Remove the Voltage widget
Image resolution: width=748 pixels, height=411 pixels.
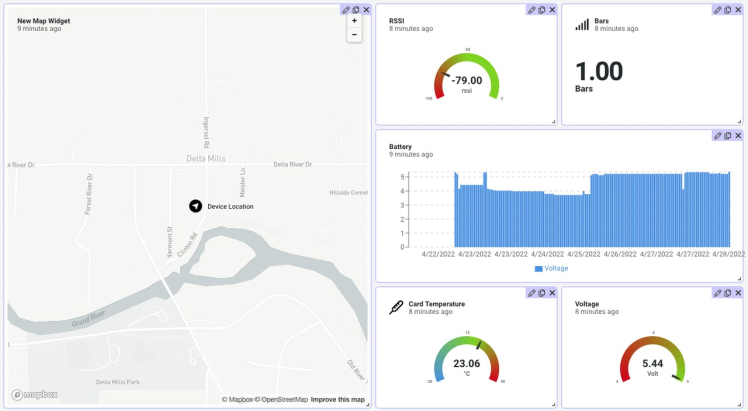(738, 293)
